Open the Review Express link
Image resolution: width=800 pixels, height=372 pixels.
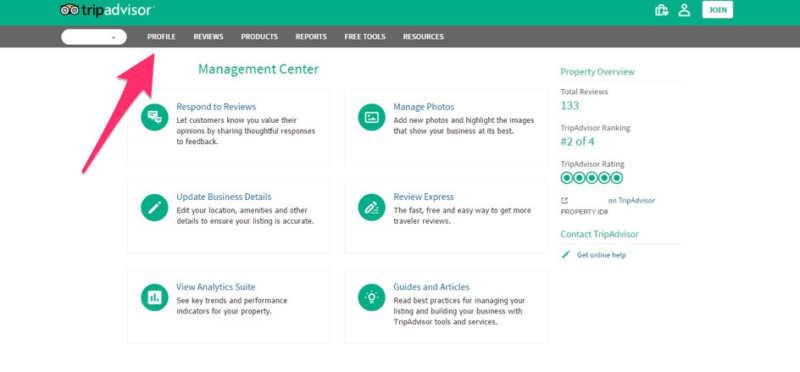pyautogui.click(x=423, y=197)
